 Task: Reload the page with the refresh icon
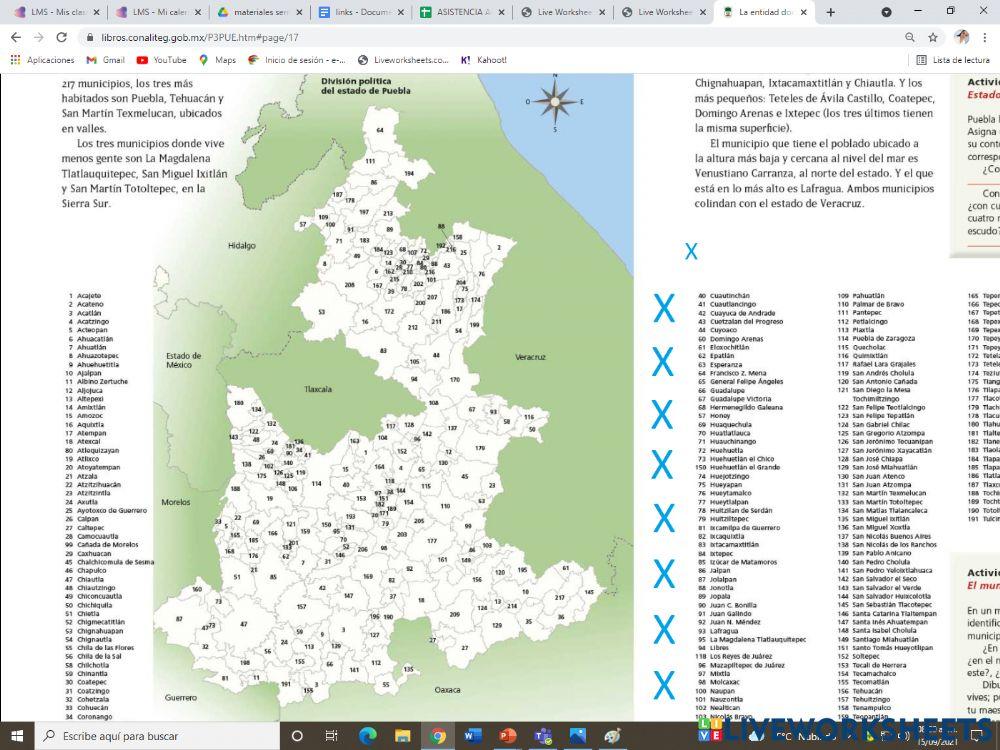coord(62,37)
